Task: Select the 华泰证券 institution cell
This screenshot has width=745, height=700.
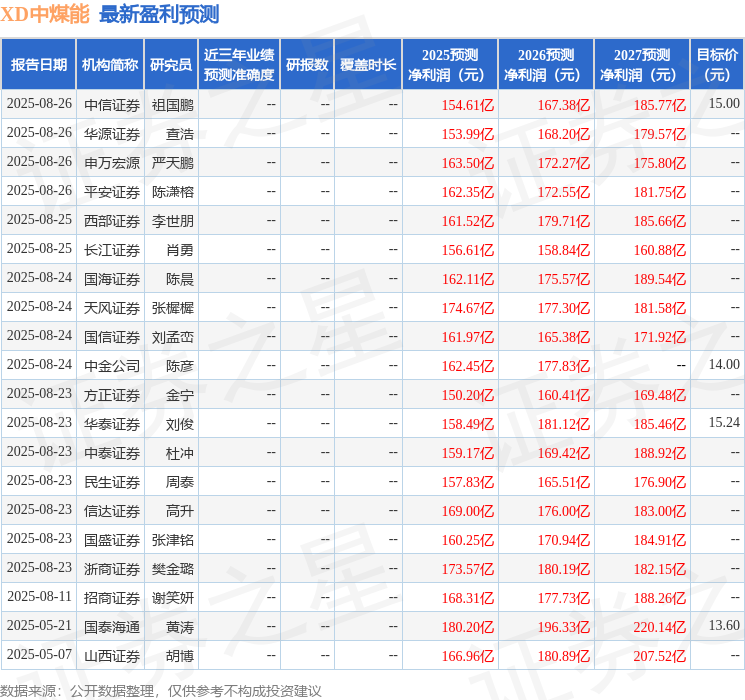Action: [x=112, y=424]
